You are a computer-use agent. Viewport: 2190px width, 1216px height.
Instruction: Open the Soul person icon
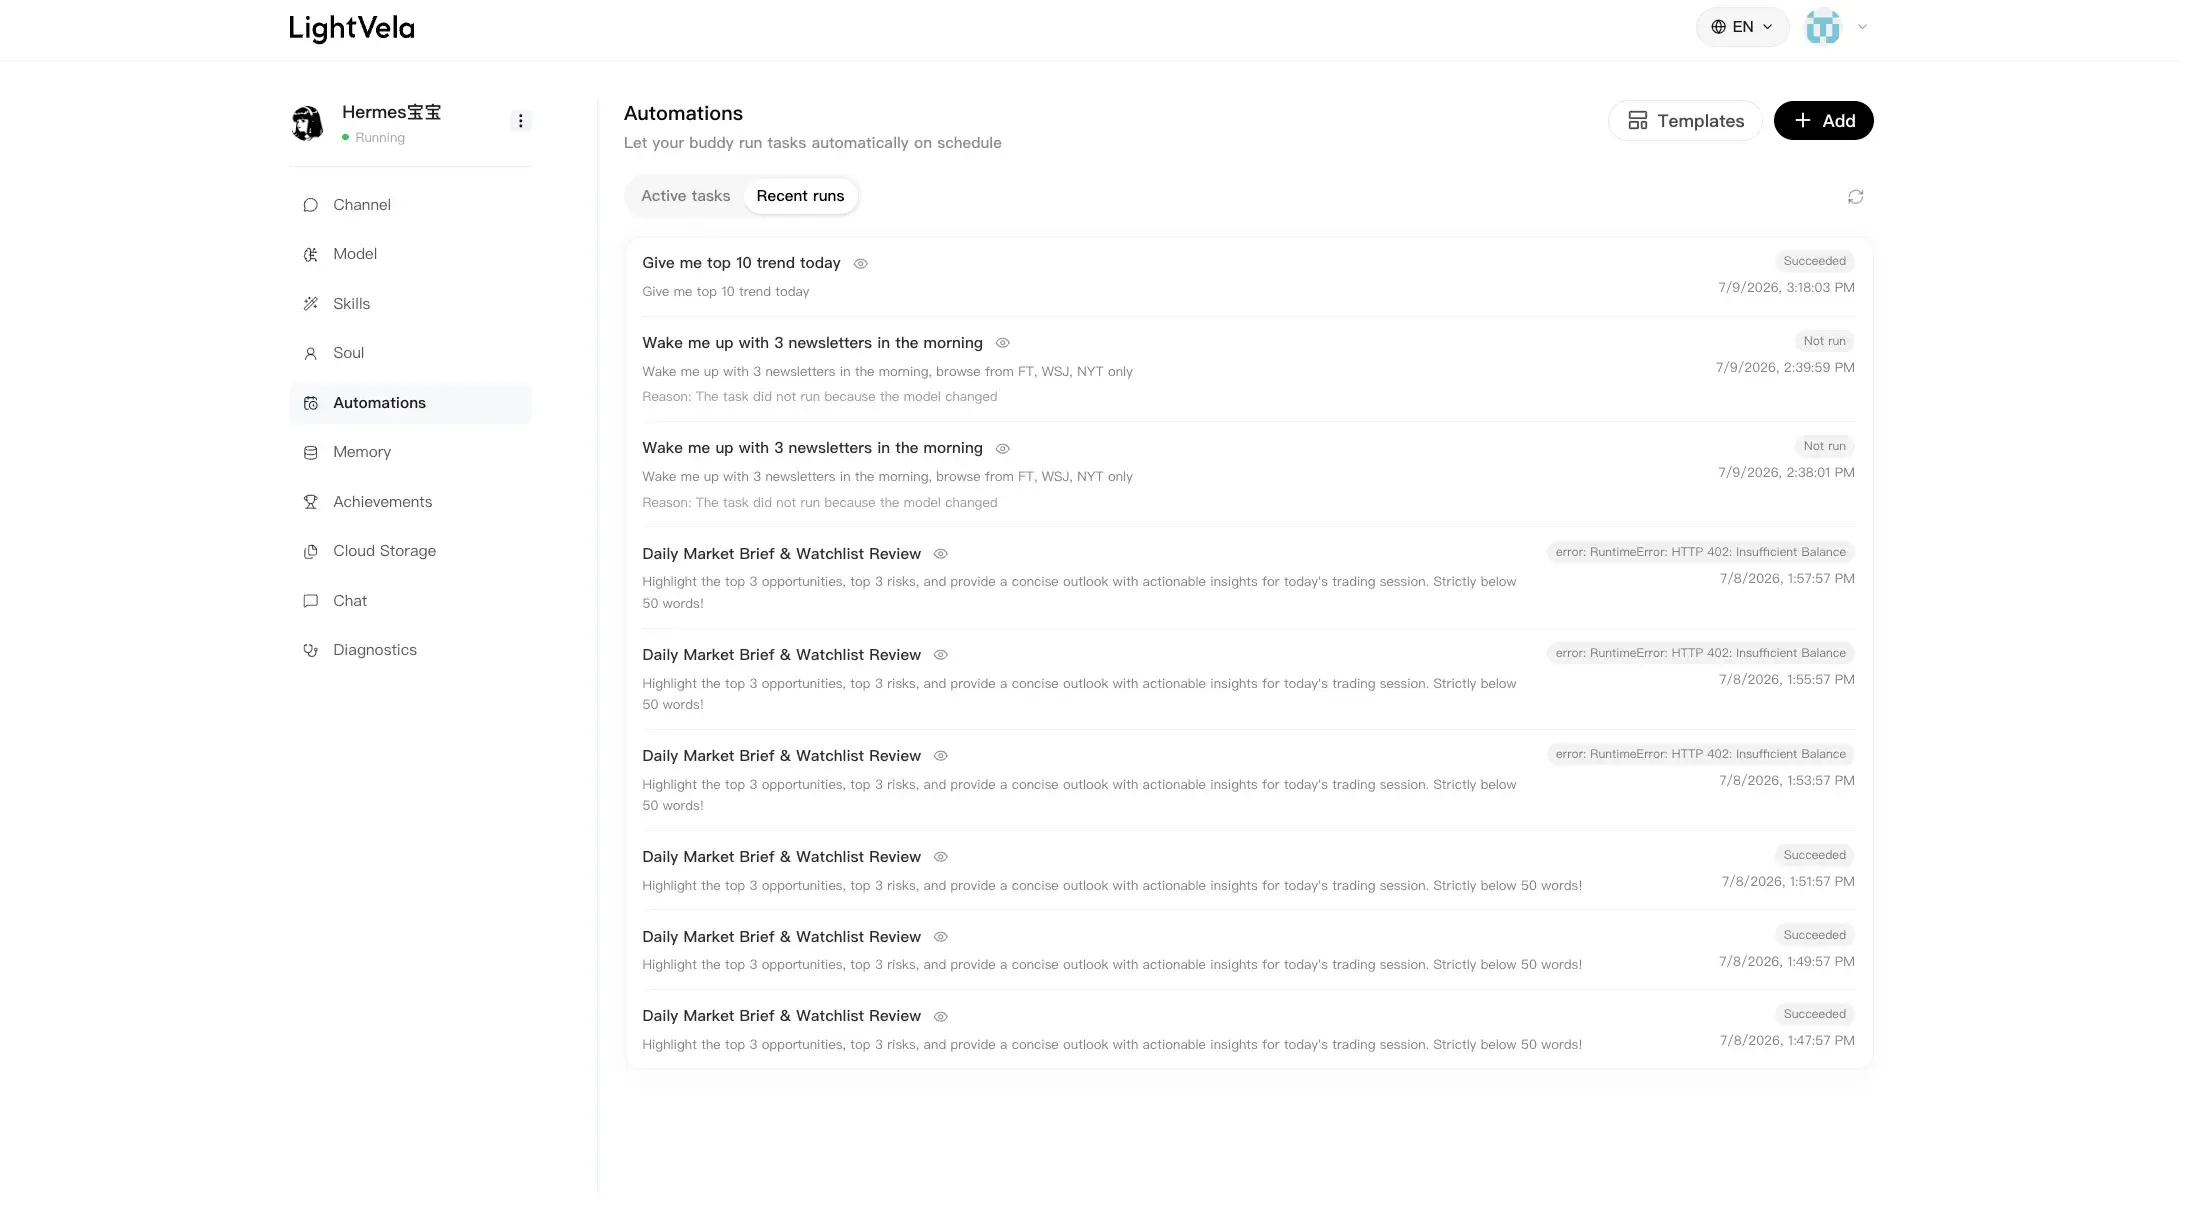pyautogui.click(x=311, y=353)
